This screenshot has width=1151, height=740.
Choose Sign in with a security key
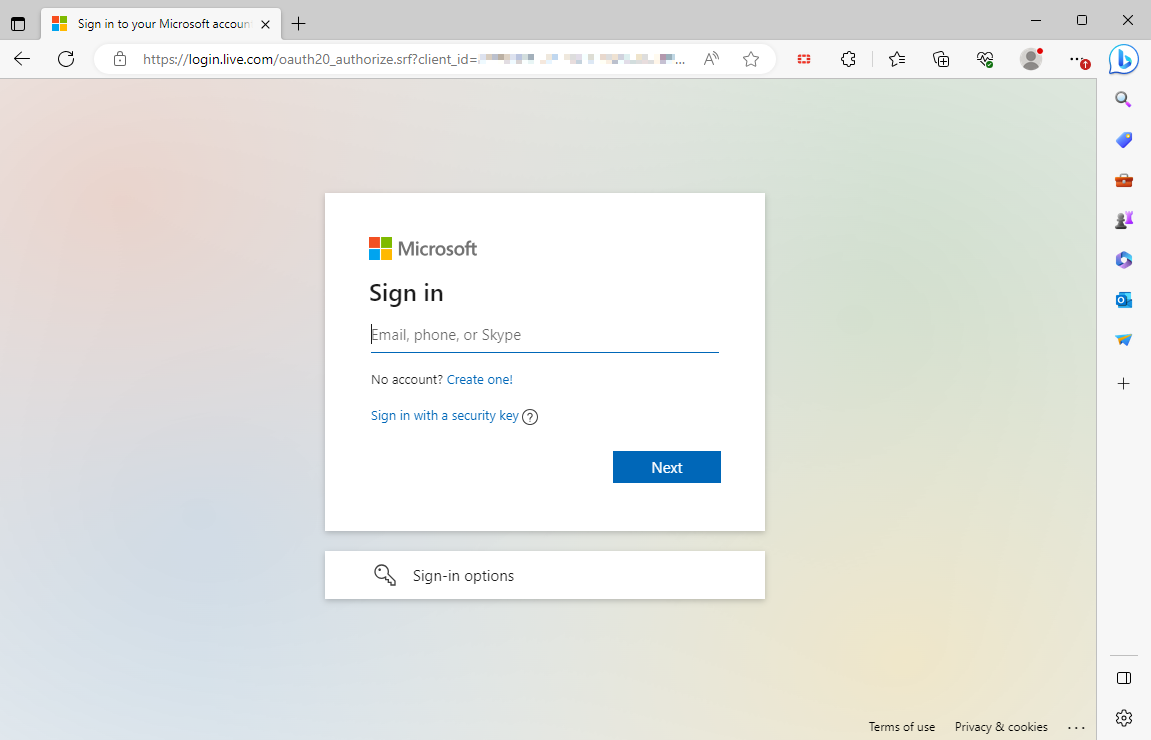click(444, 416)
